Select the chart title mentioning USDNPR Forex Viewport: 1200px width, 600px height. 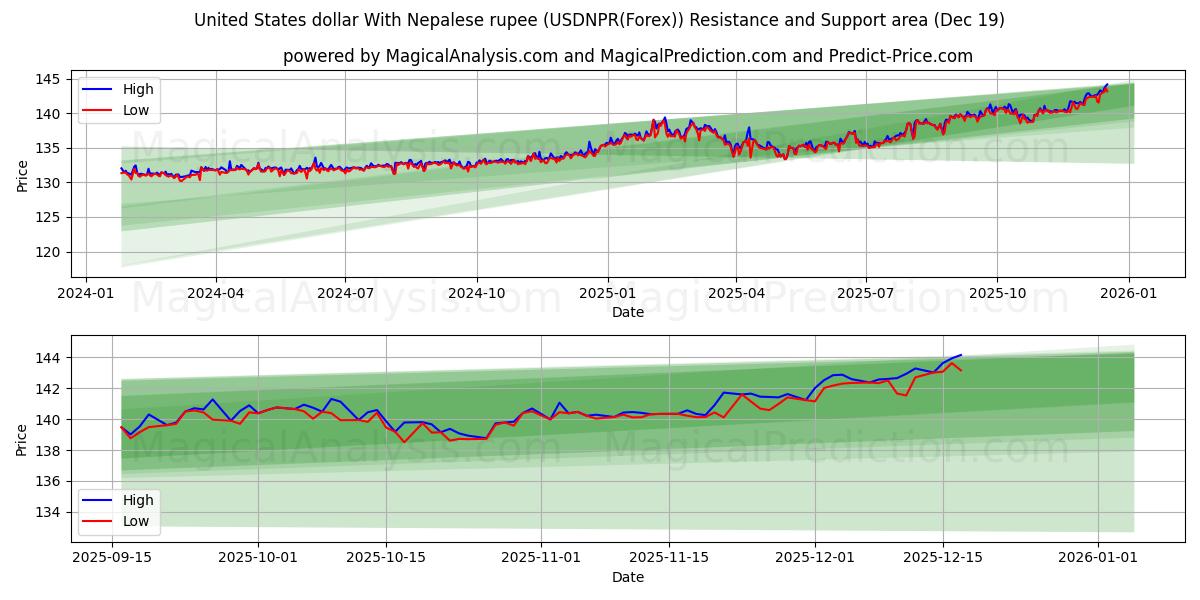coord(600,22)
